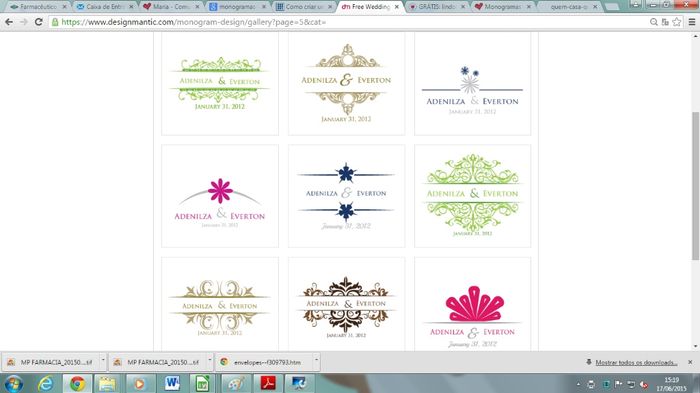This screenshot has height=393, width=700.
Task: Select the gold scrollwork monogram with January date
Action: 346,83
